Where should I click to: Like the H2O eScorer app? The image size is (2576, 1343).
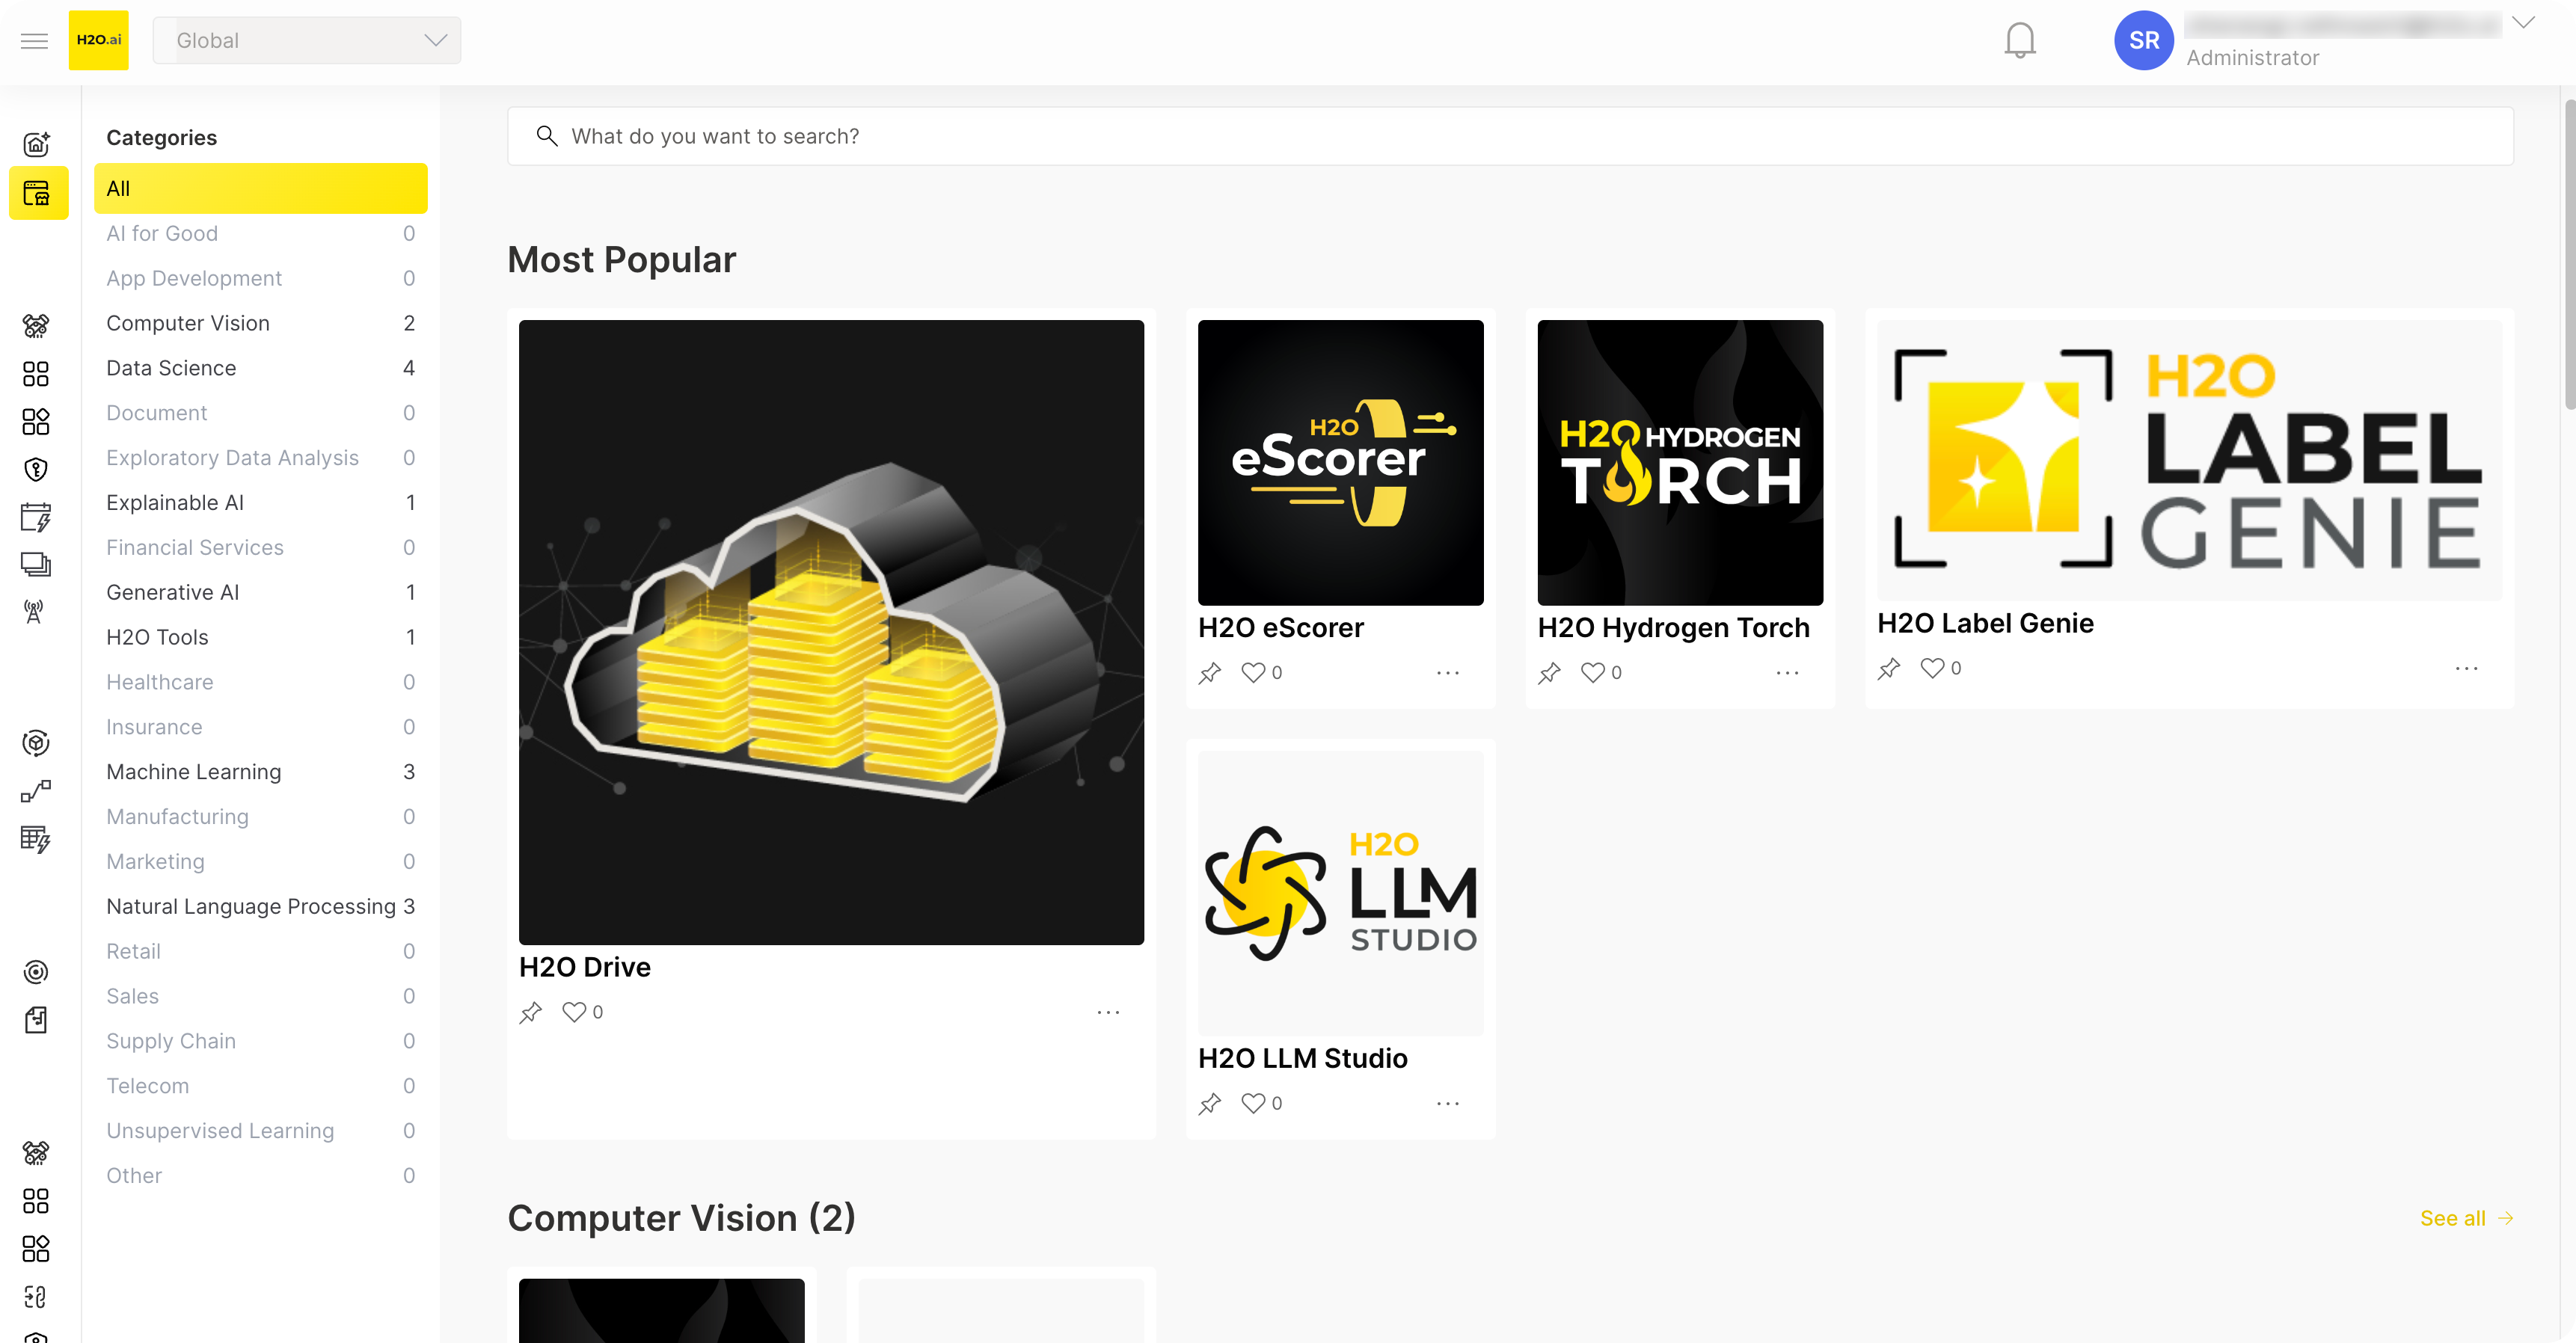[x=1253, y=672]
